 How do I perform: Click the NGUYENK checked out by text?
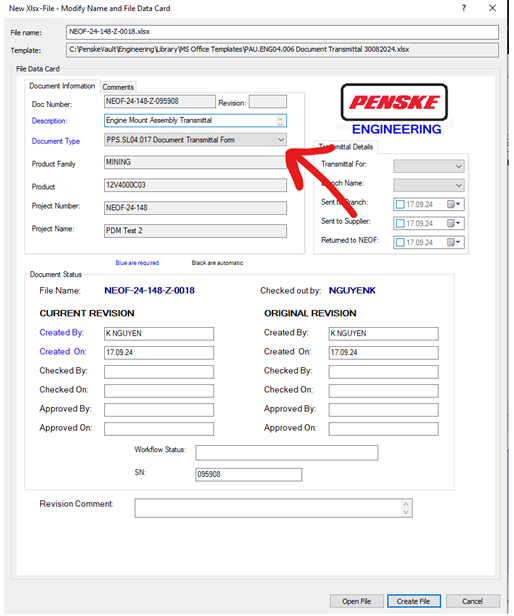(x=352, y=290)
